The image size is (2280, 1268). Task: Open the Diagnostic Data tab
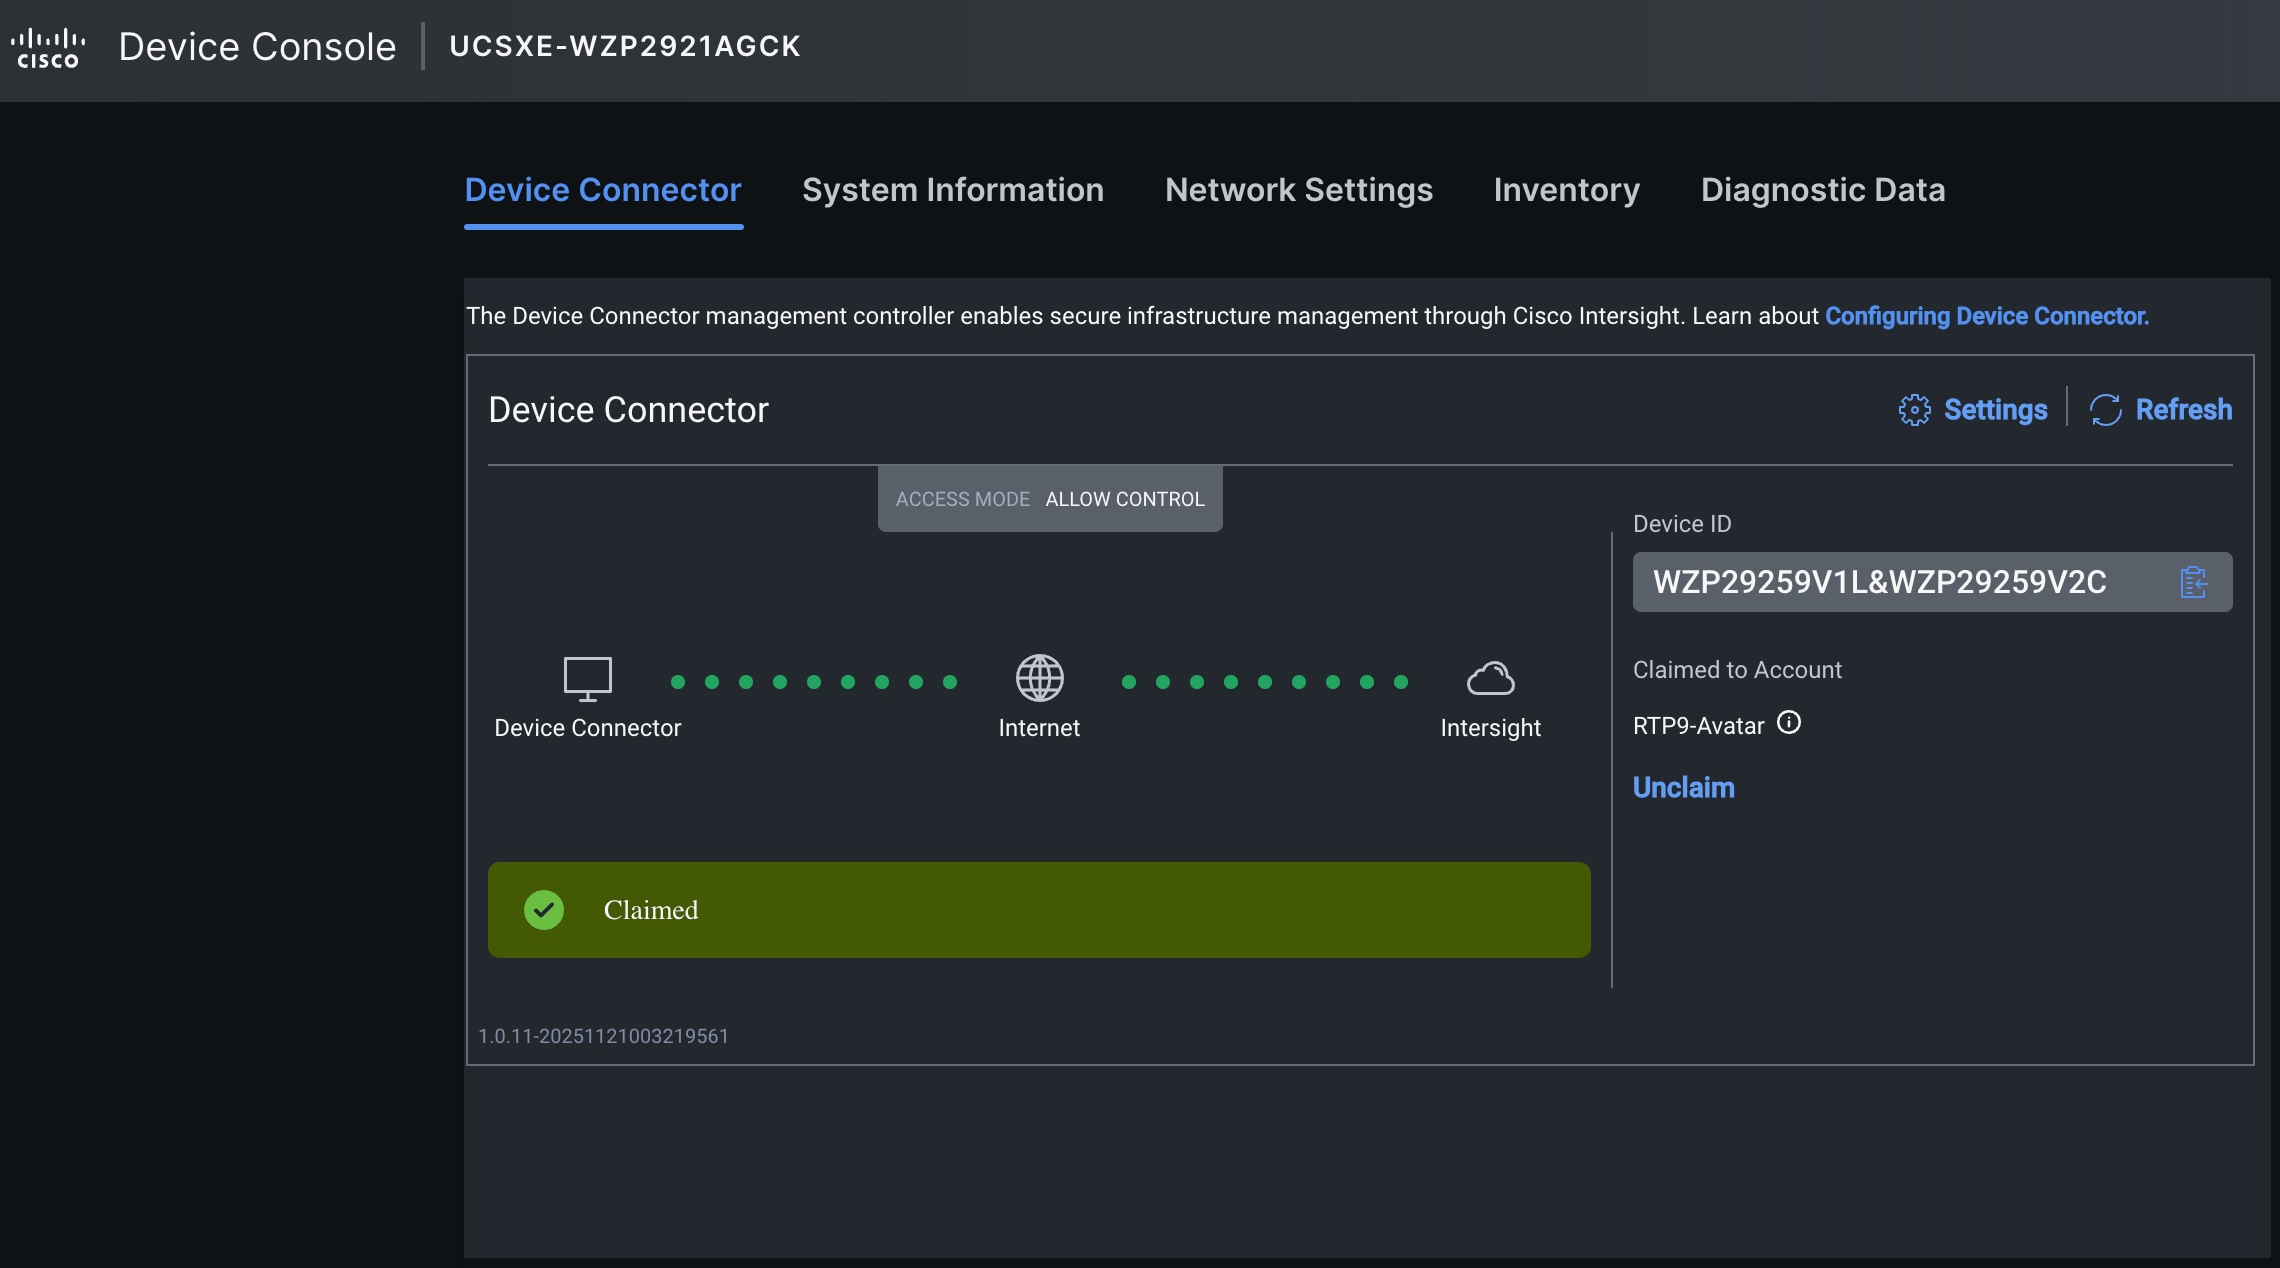pos(1823,190)
